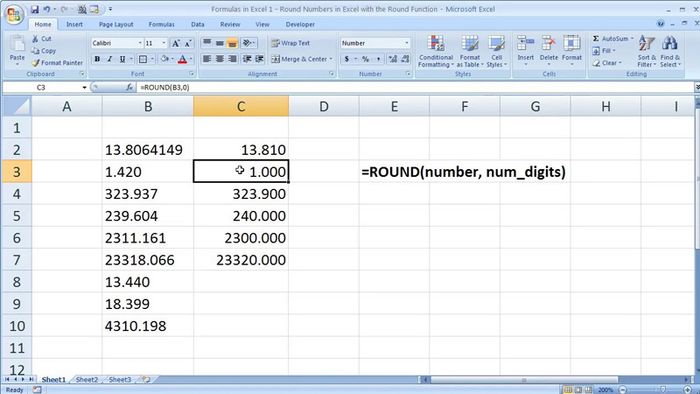Viewport: 700px width, 394px height.
Task: Switch to Sheet2 worksheet tab
Action: coord(87,380)
